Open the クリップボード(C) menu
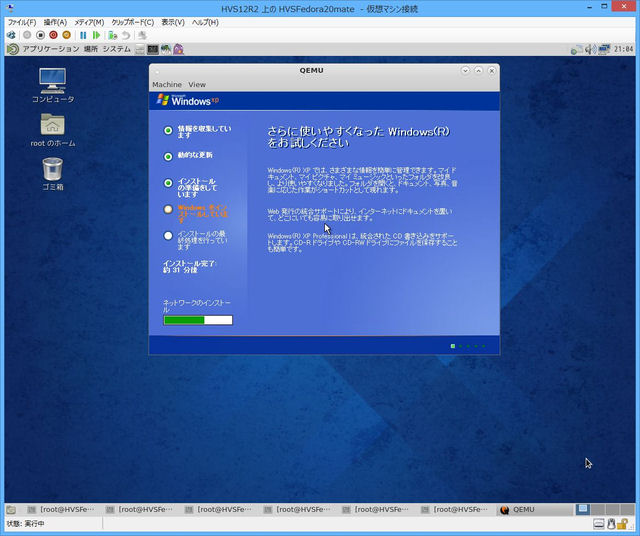Image resolution: width=640 pixels, height=536 pixels. point(133,22)
